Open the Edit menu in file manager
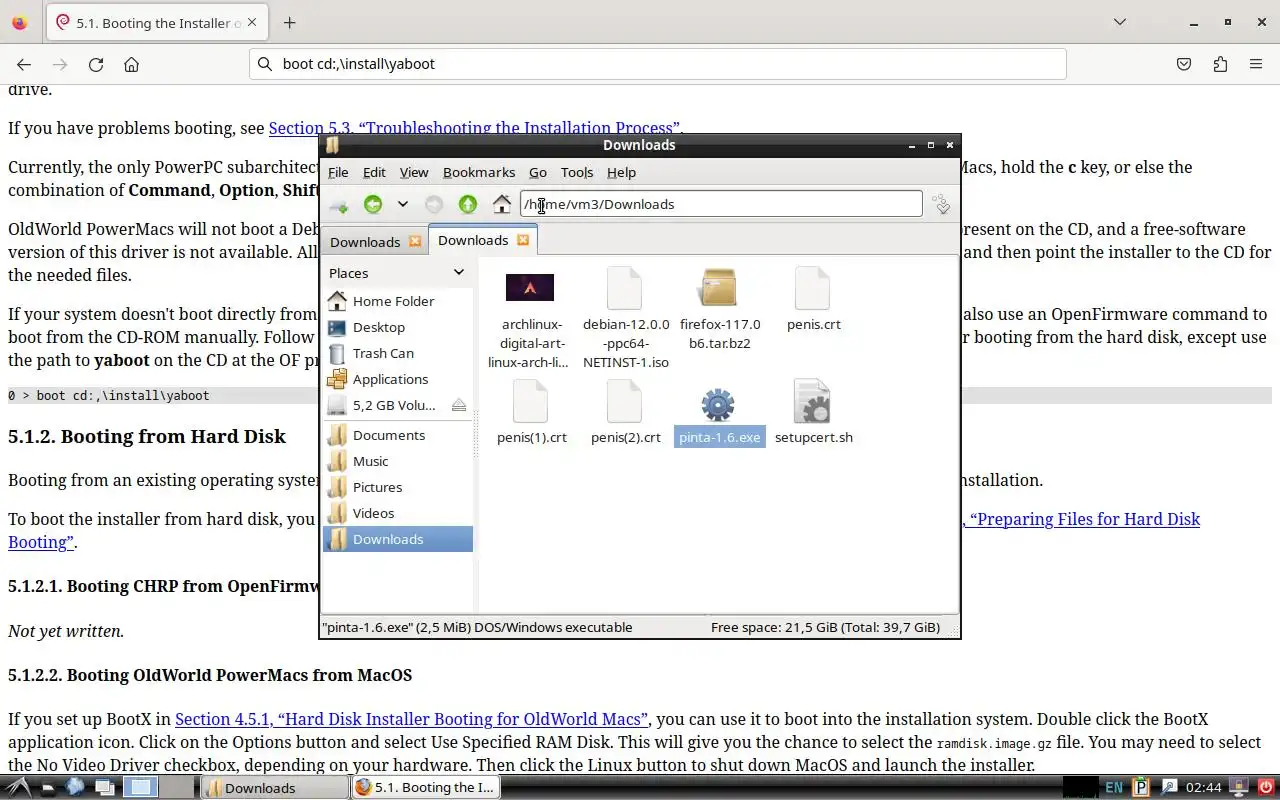Viewport: 1280px width, 800px height. [x=374, y=172]
